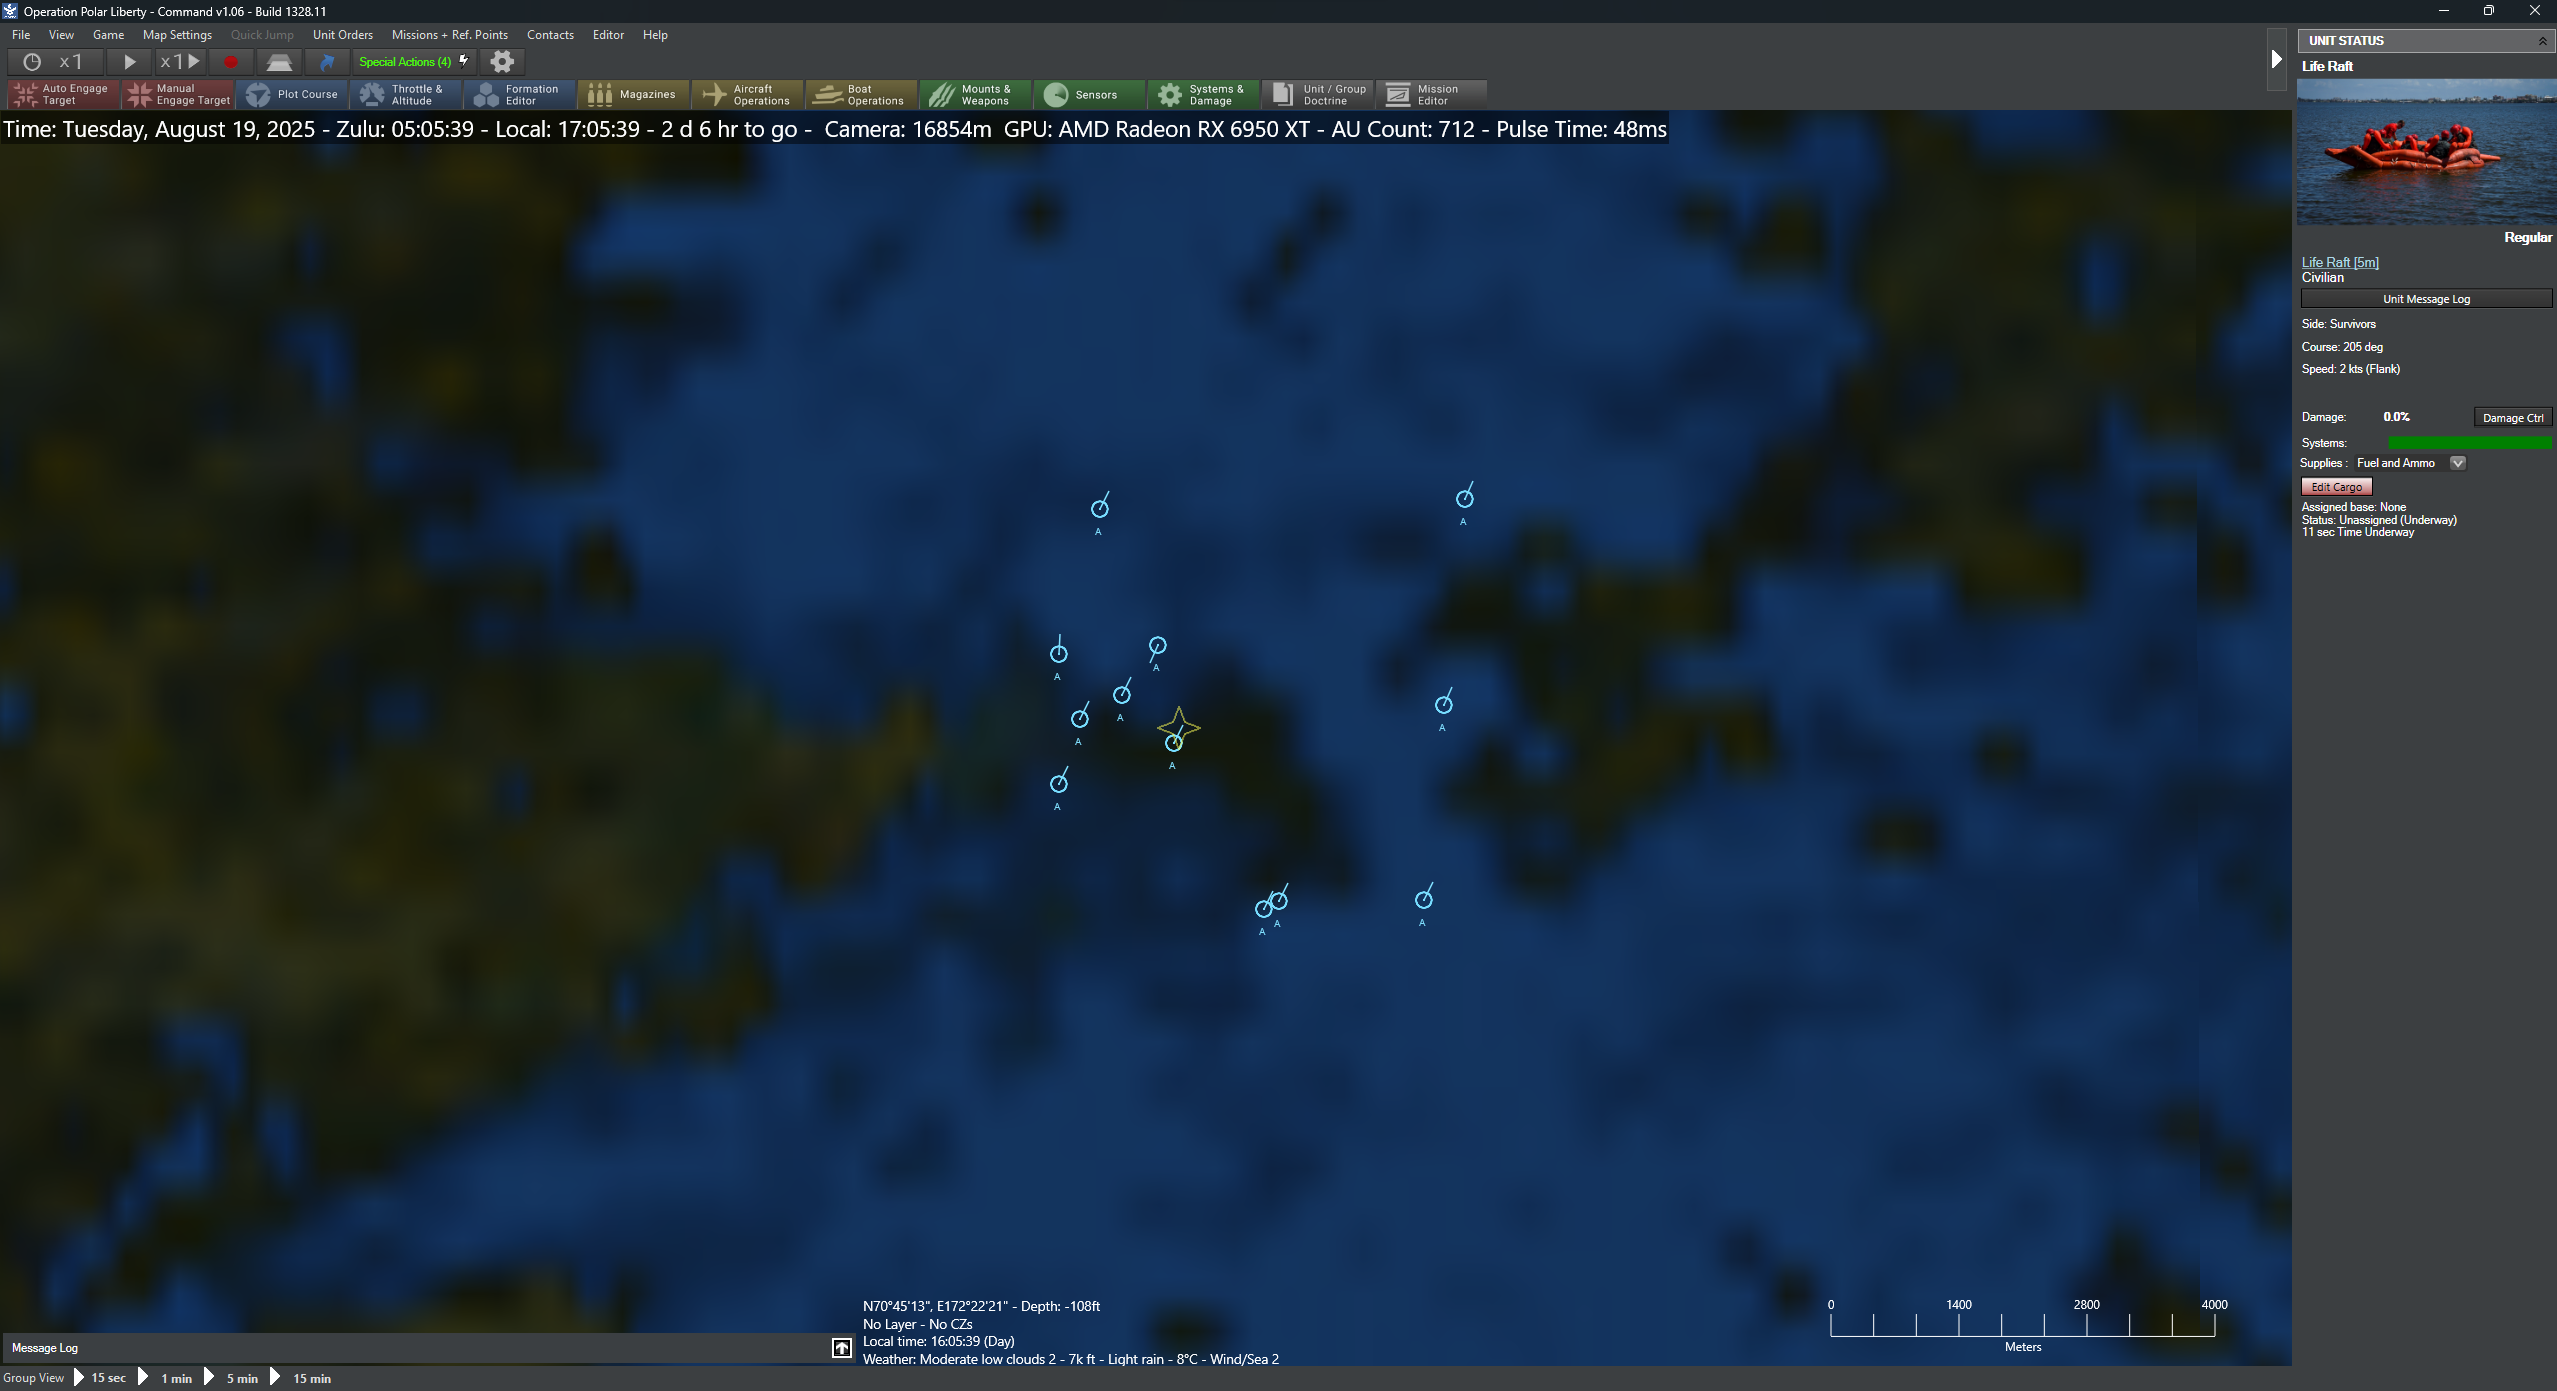
Task: Collapse the Unit Status panel
Action: (x=2543, y=40)
